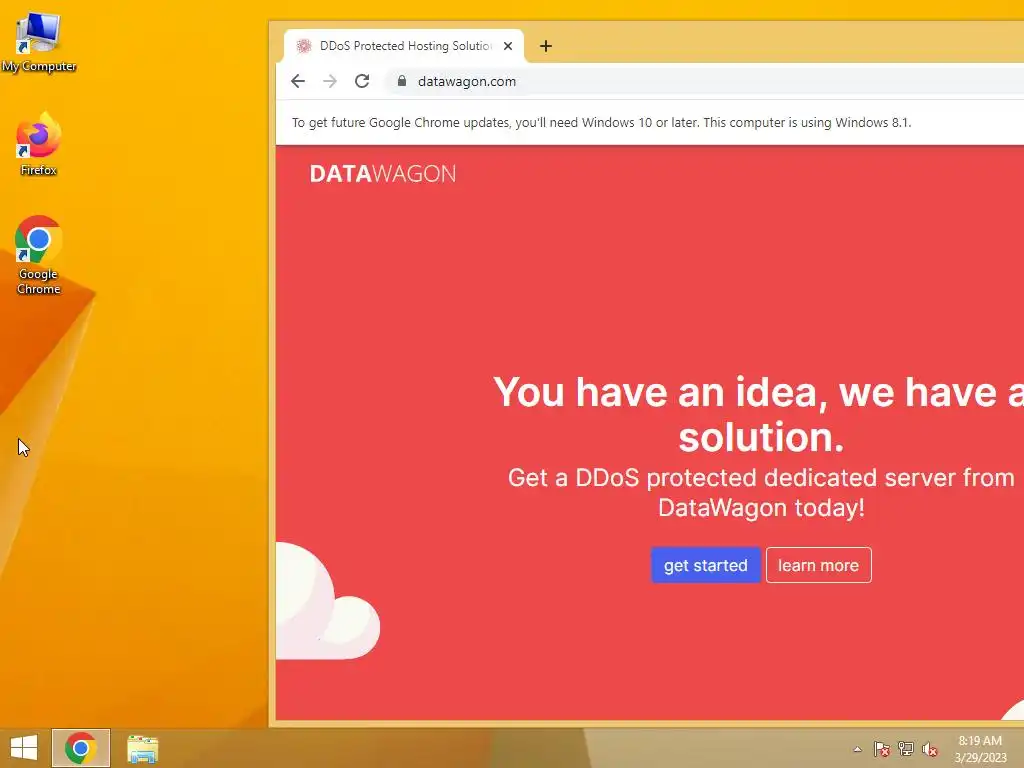The height and width of the screenshot is (768, 1024).
Task: Open the My Computer desktop icon
Action: tap(39, 40)
